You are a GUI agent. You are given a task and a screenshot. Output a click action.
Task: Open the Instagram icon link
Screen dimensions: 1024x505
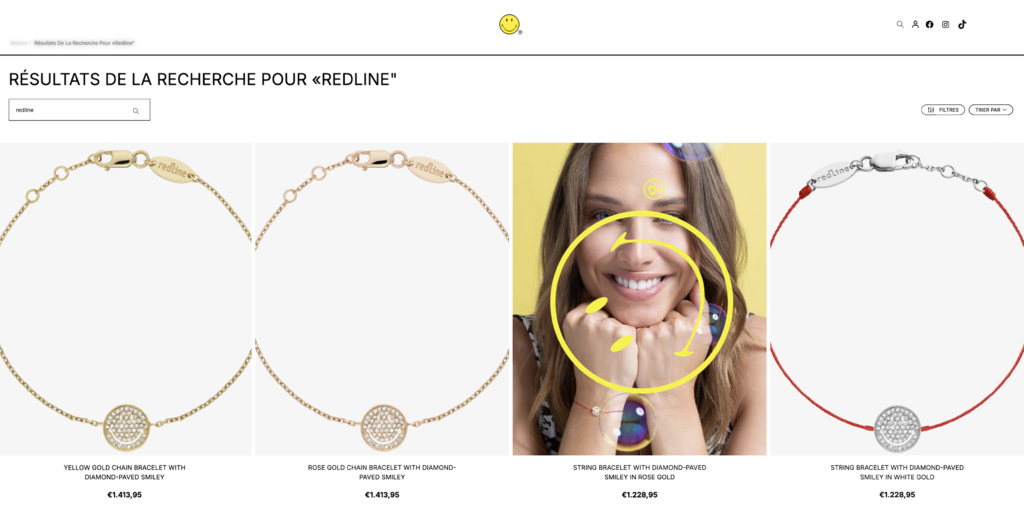(x=945, y=24)
